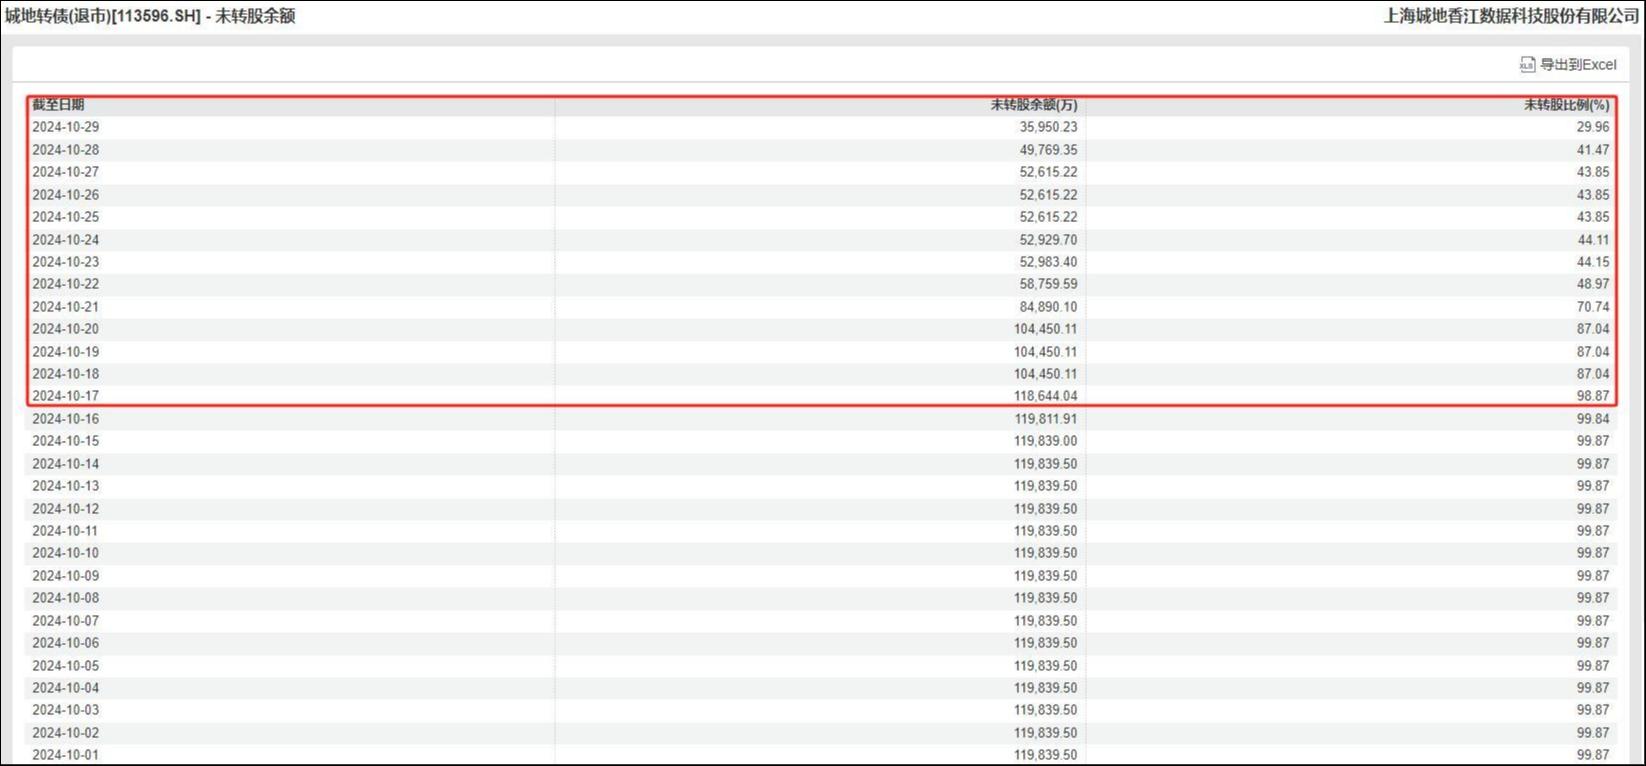Viewport: 1646px width, 766px height.
Task: Click the 未转股余额(万) column header
Action: pyautogui.click(x=1034, y=105)
